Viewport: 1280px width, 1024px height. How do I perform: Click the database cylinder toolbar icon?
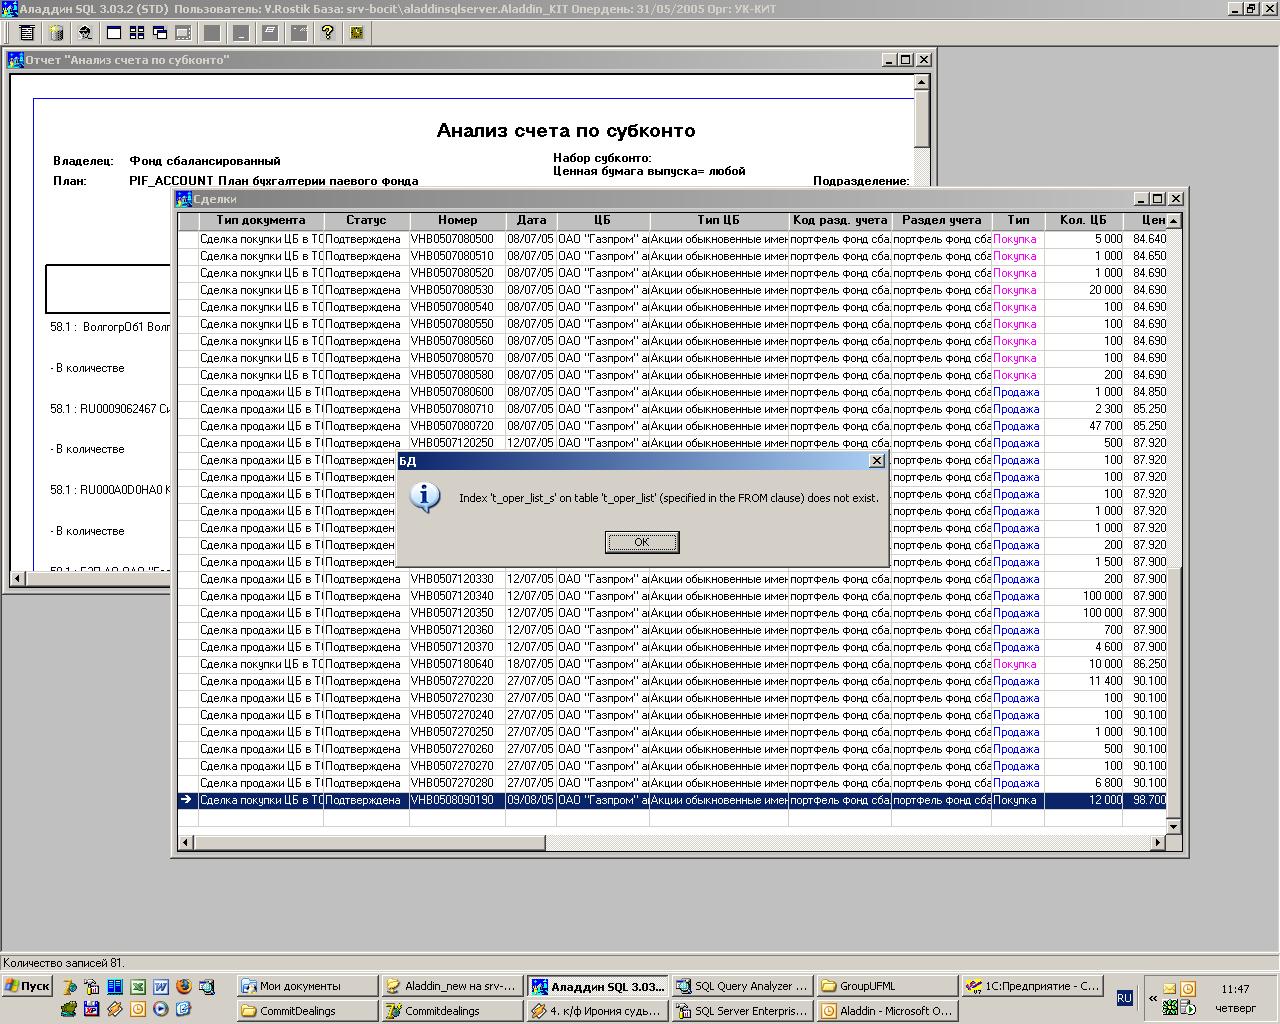tap(56, 33)
